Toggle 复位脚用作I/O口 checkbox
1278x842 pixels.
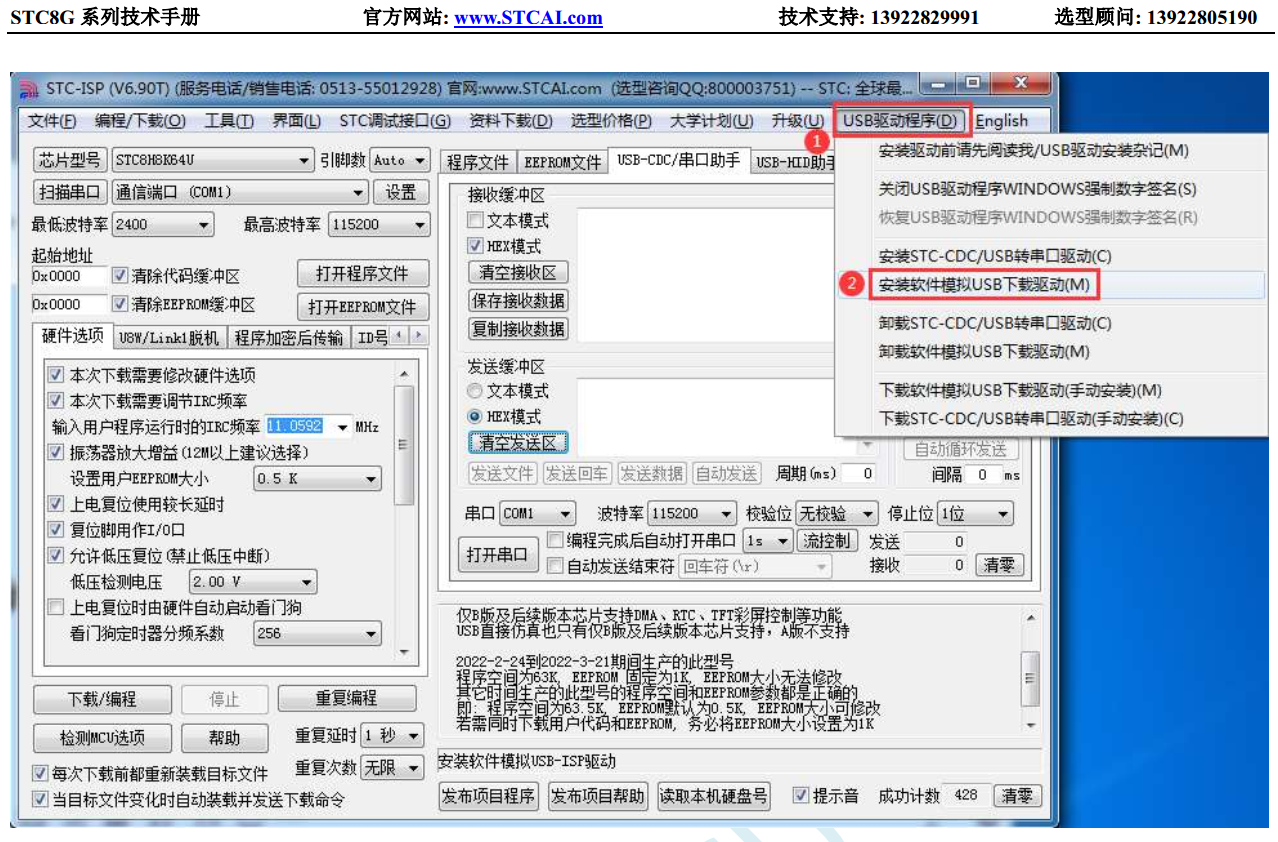pyautogui.click(x=56, y=530)
